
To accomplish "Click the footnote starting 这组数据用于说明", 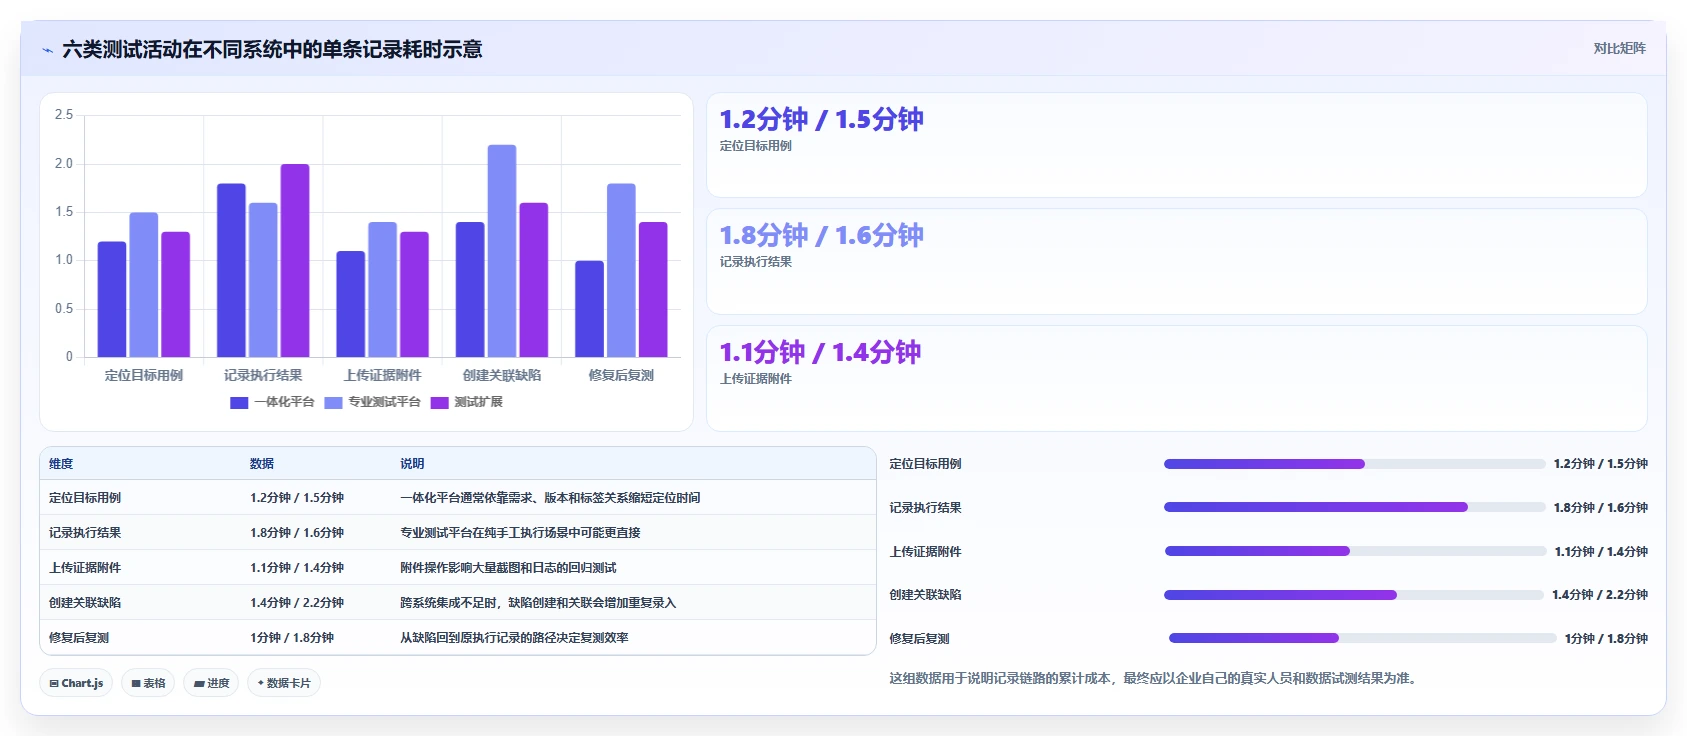I will (1152, 678).
